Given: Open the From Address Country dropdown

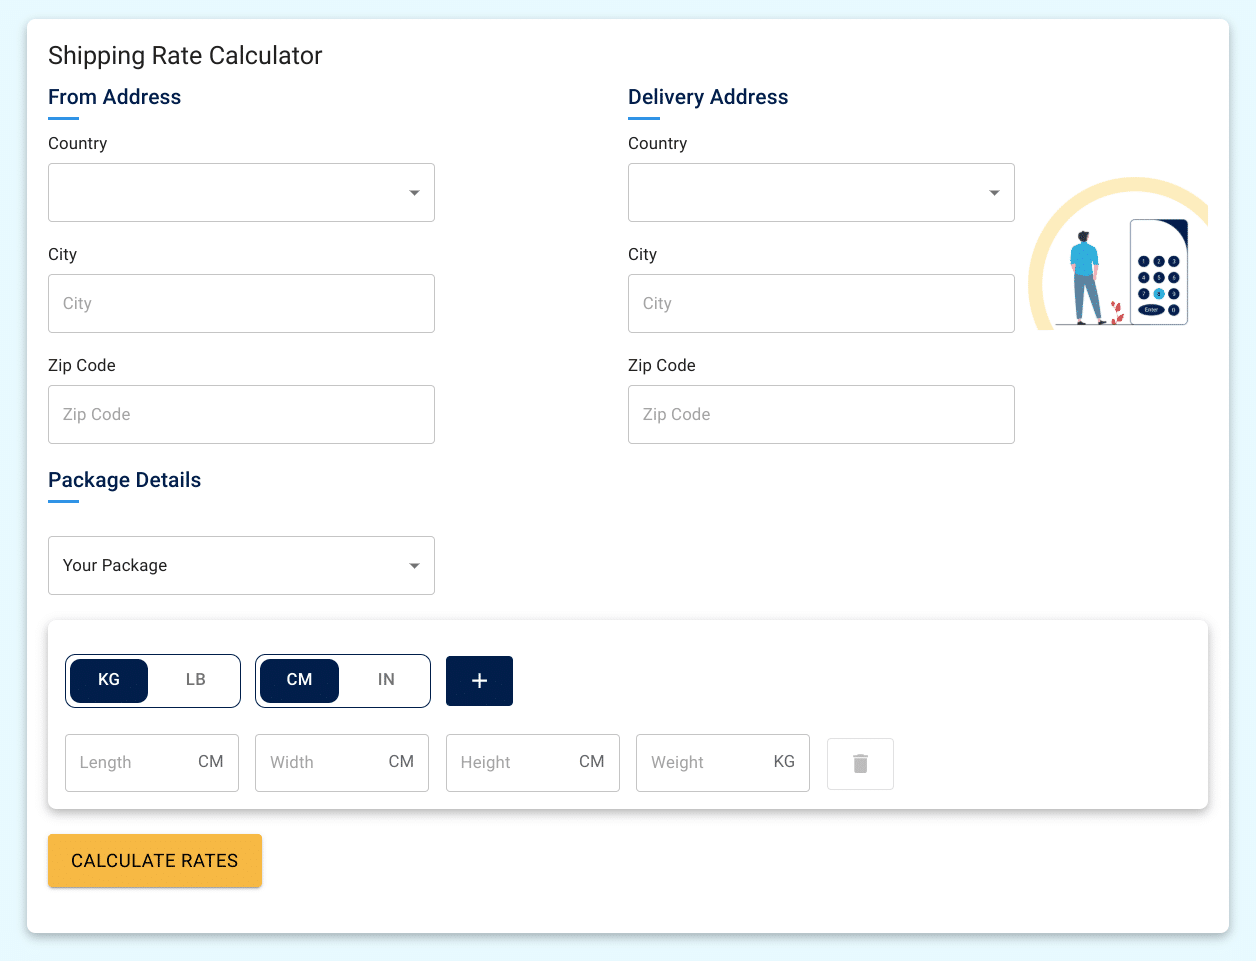Looking at the screenshot, I should coord(241,193).
